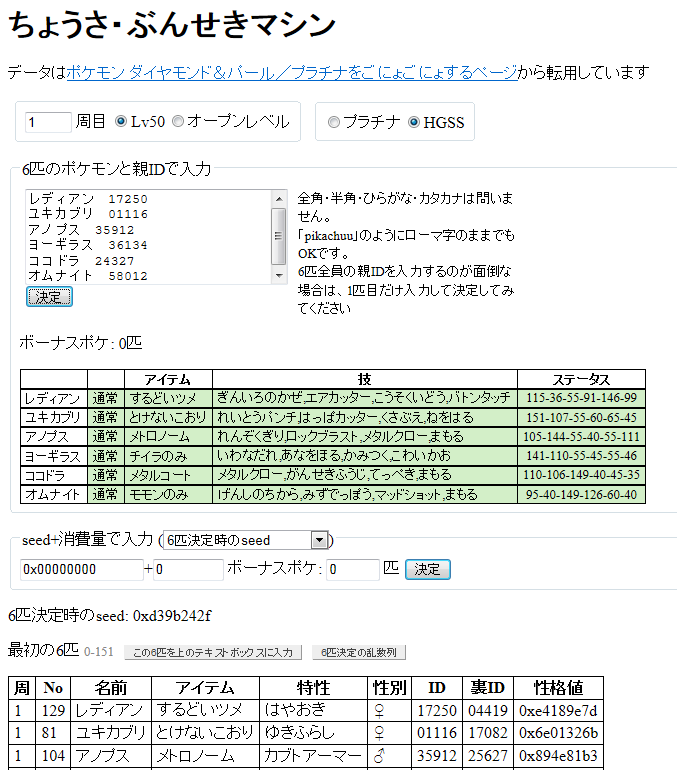677x770 pixels.
Task: Click the オムナイト moves cell starting げんしのちから
Action: click(365, 495)
